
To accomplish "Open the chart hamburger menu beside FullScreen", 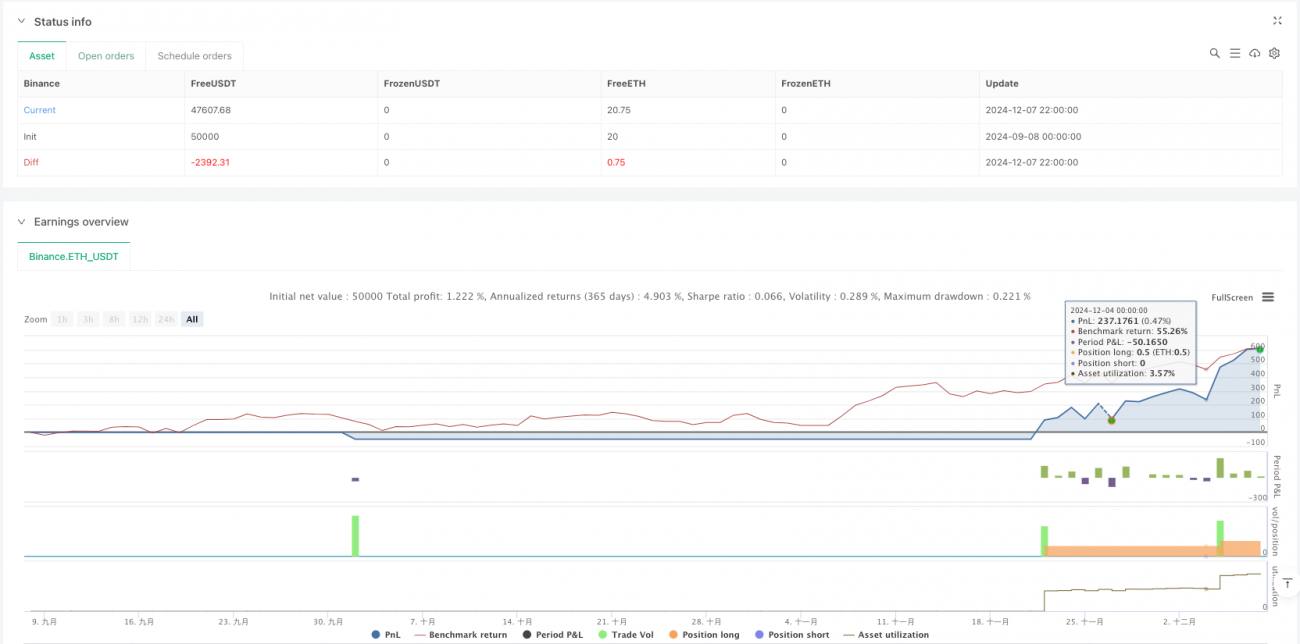I will 1268,297.
